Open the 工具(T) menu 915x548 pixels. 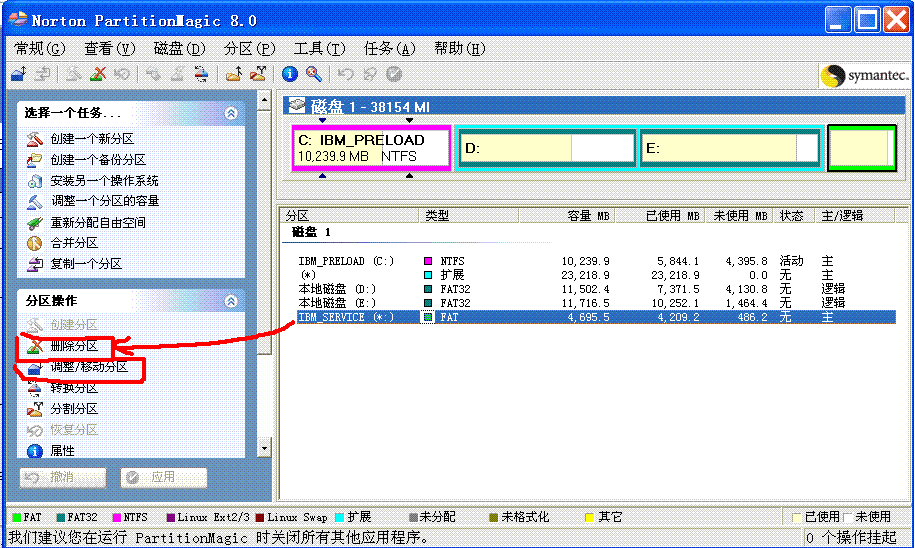coord(319,48)
